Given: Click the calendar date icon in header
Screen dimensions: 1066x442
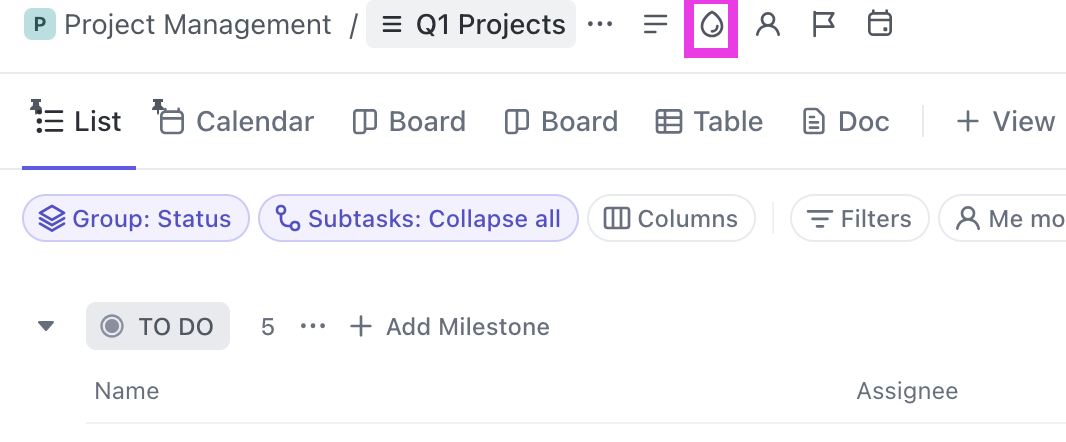Looking at the screenshot, I should [880, 24].
